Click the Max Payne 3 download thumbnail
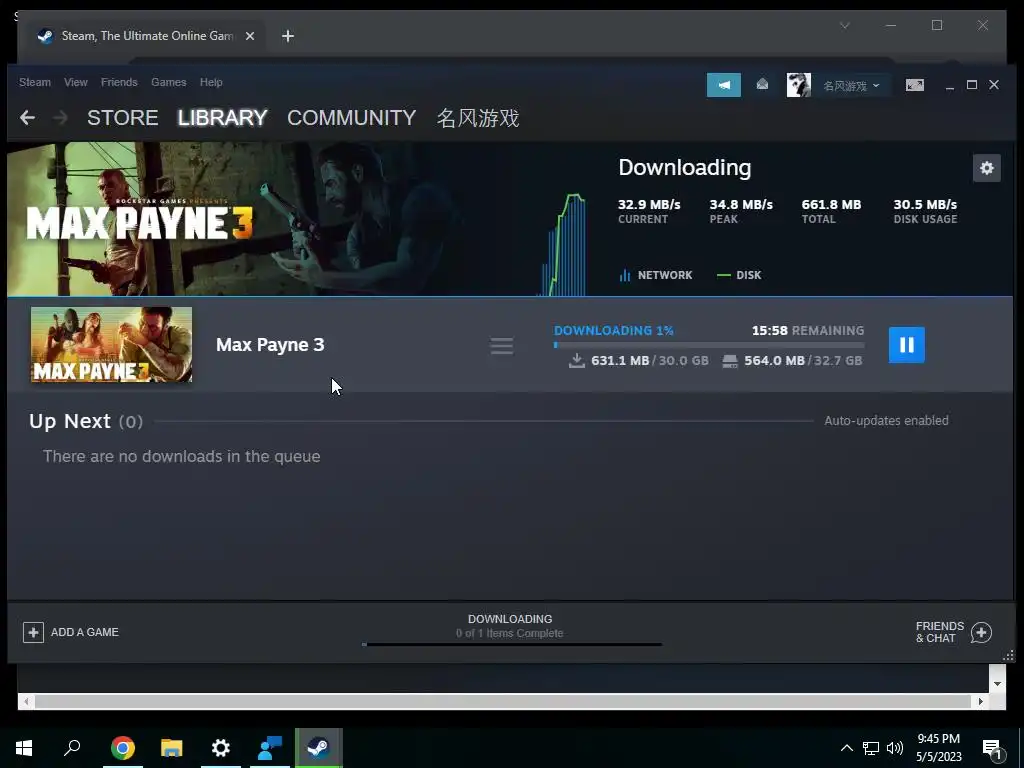 coord(112,345)
